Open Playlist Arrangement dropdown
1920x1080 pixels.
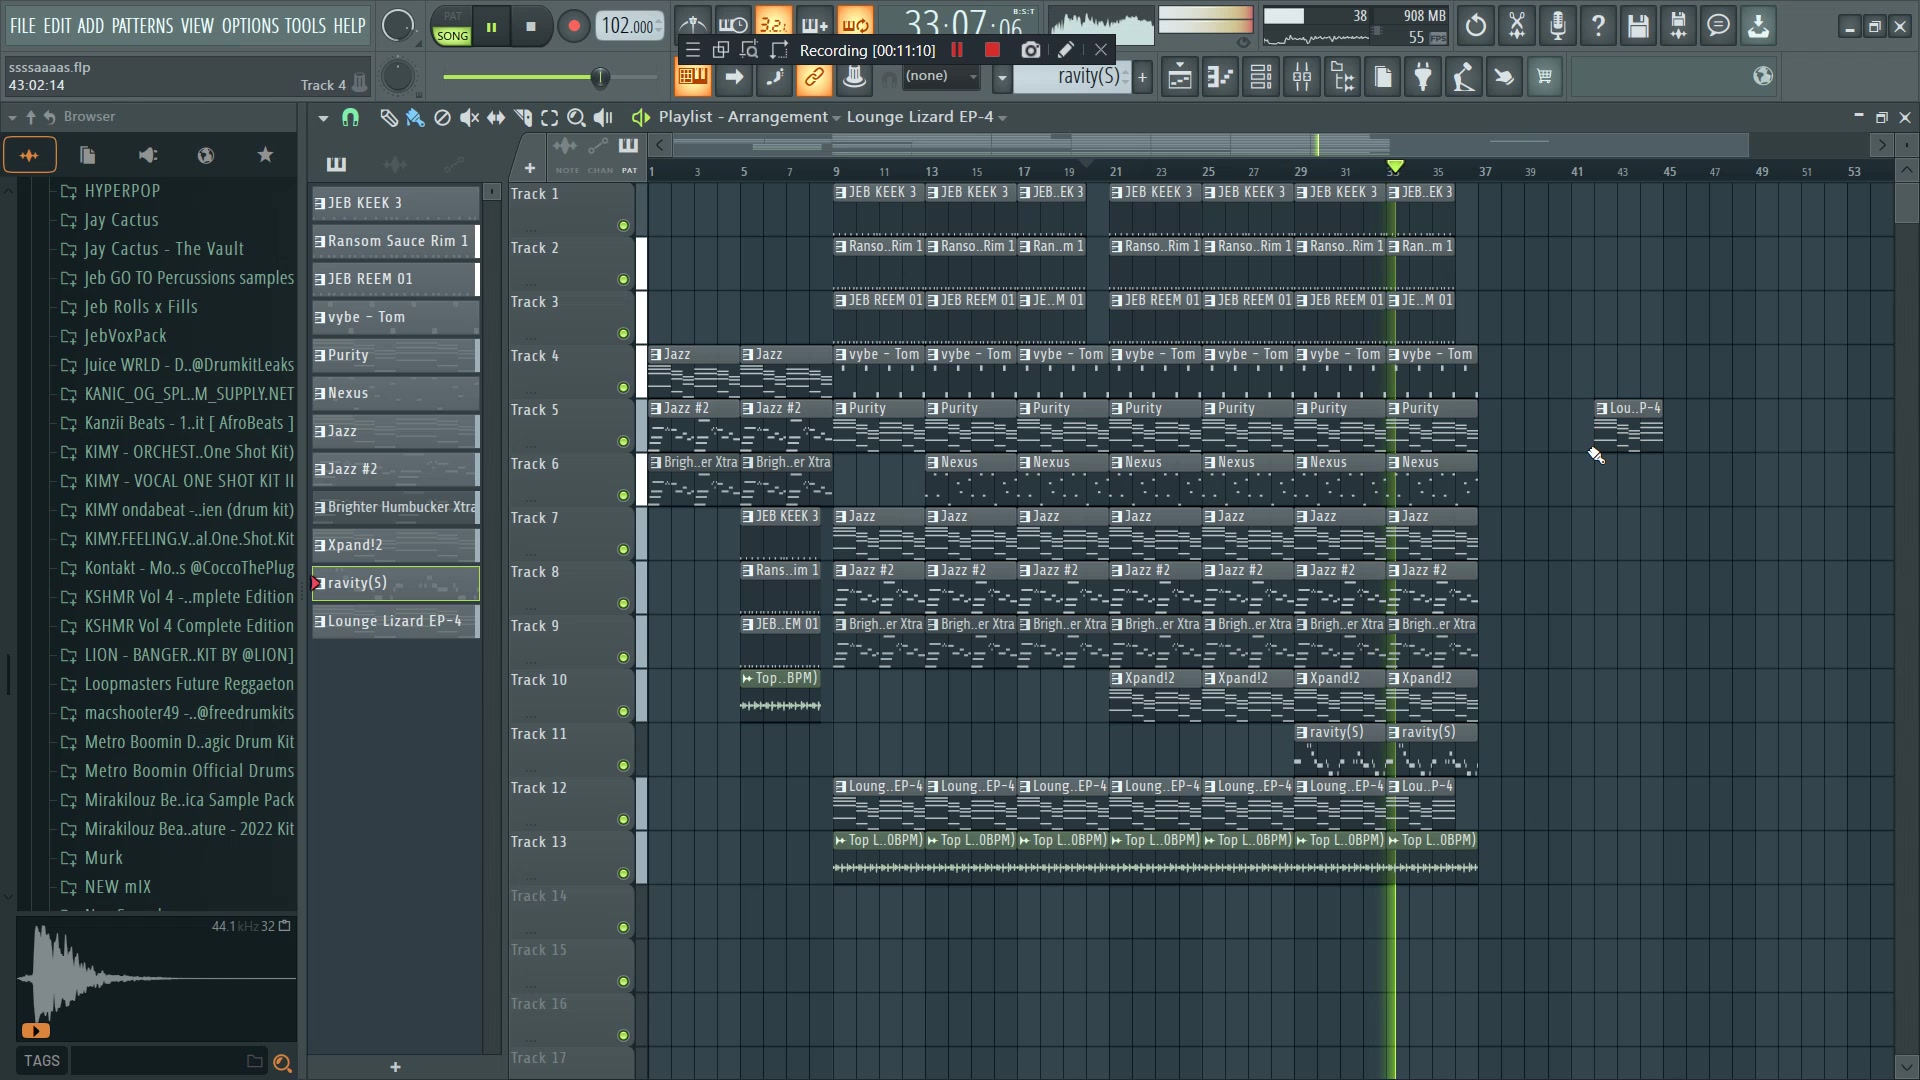point(748,117)
